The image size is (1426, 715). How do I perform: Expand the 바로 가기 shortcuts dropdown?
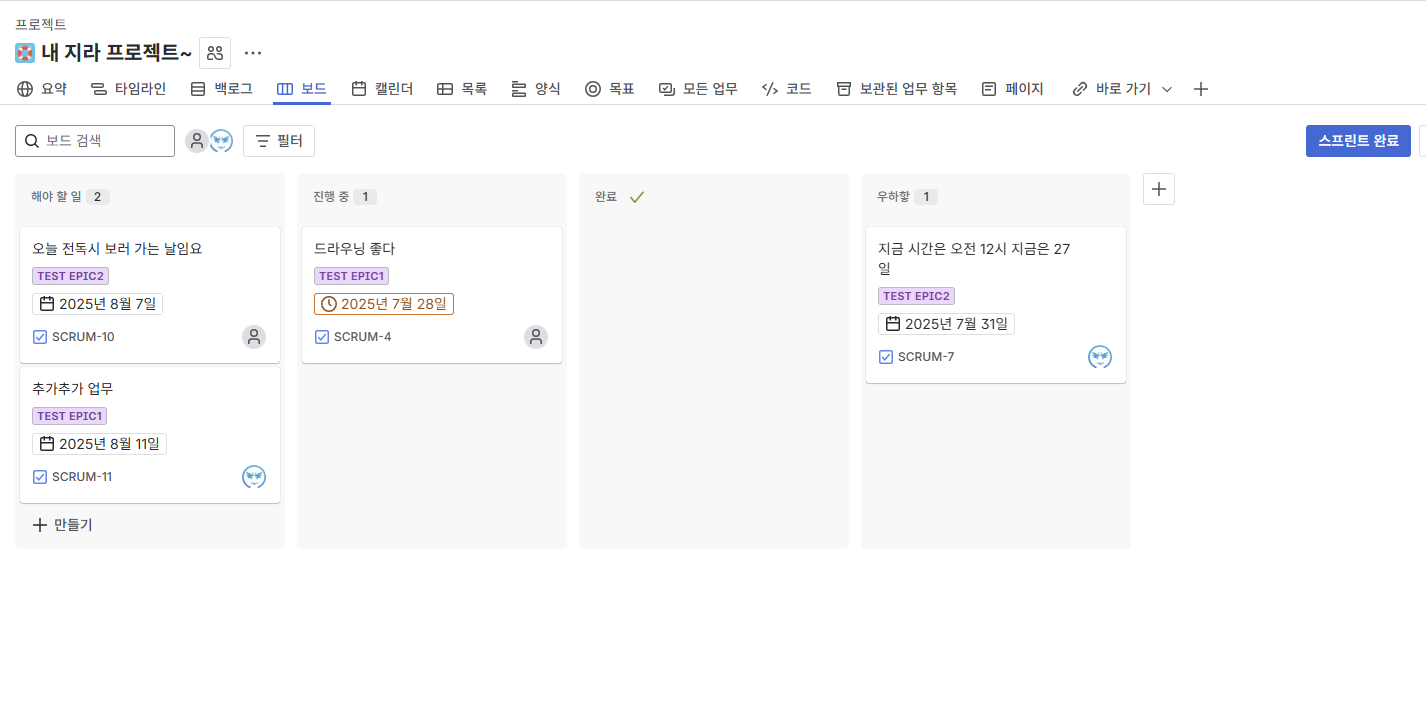pyautogui.click(x=1122, y=89)
